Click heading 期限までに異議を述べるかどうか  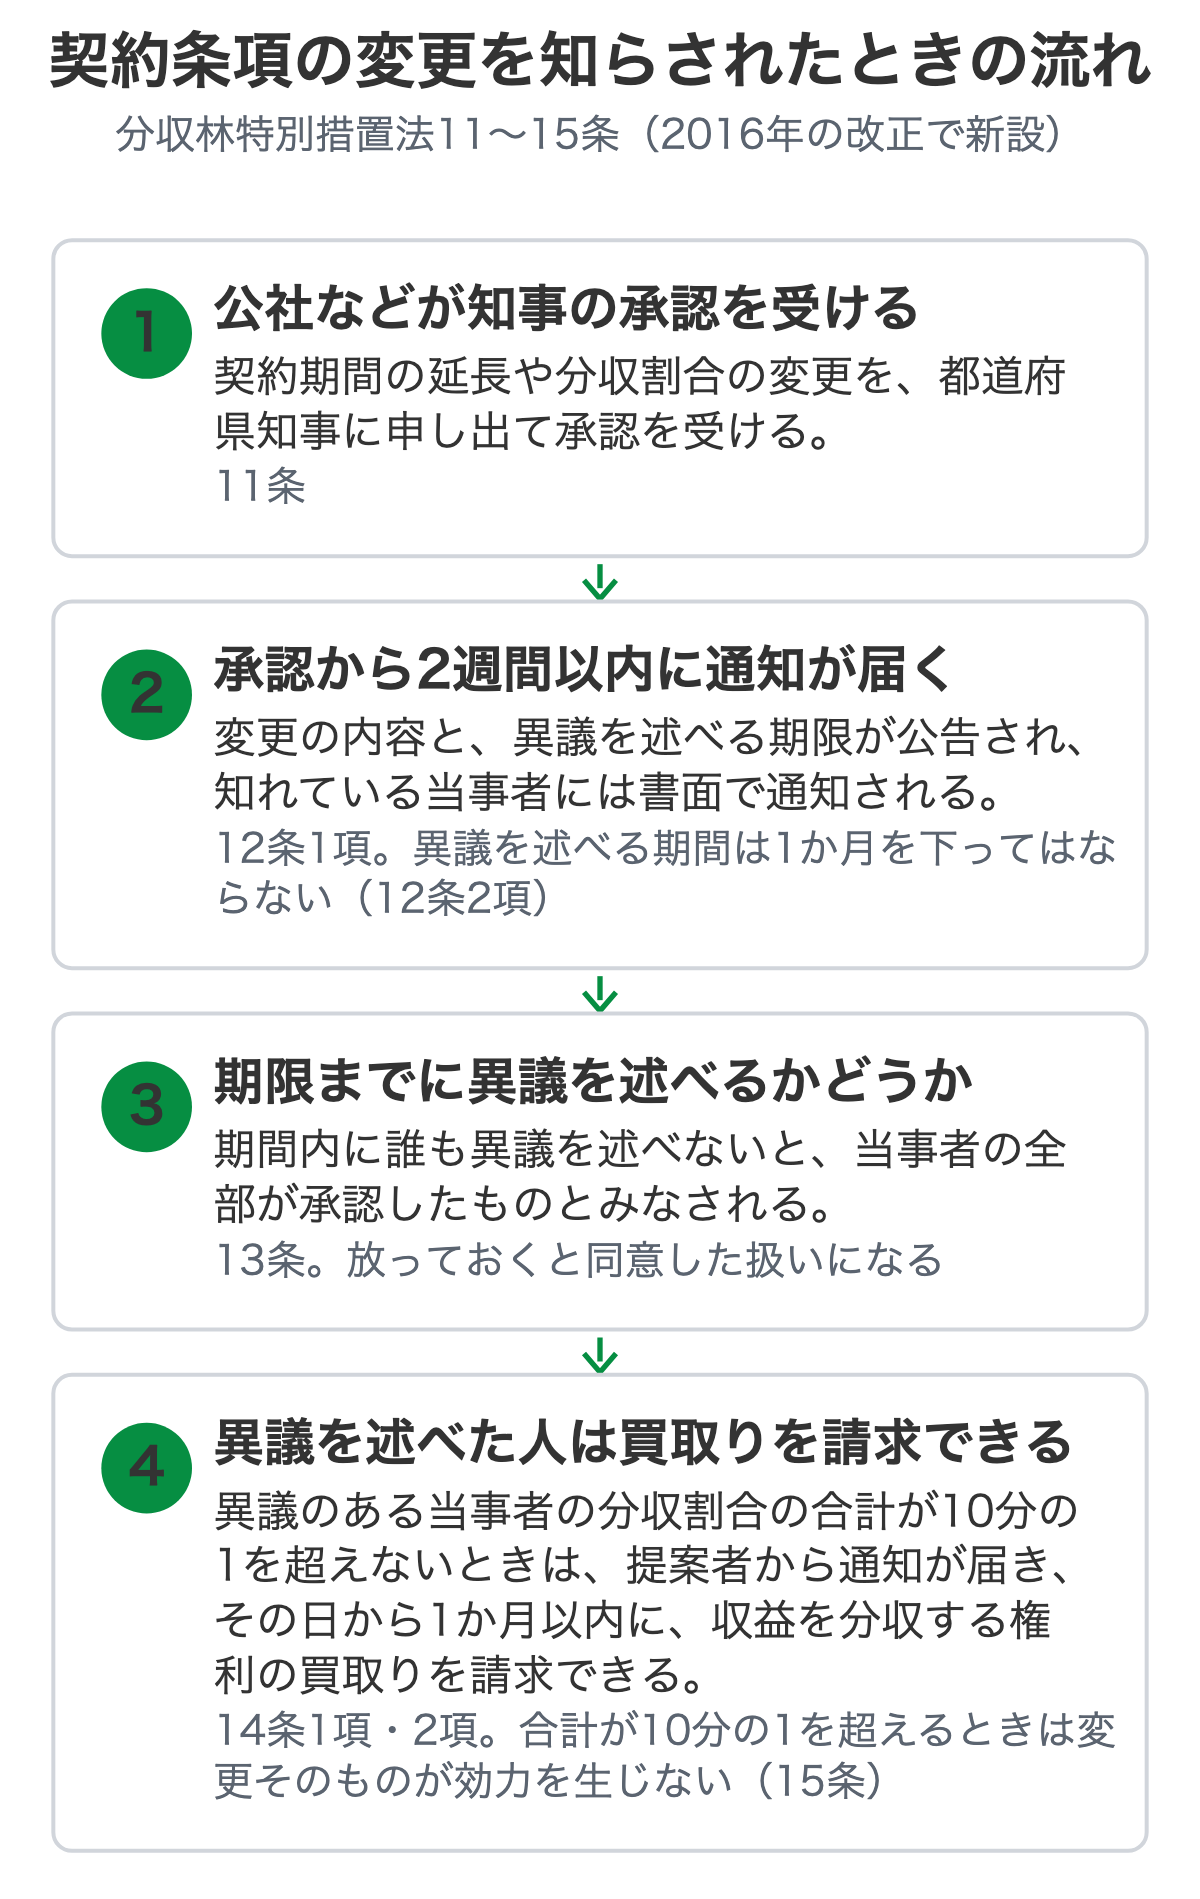(x=594, y=1080)
